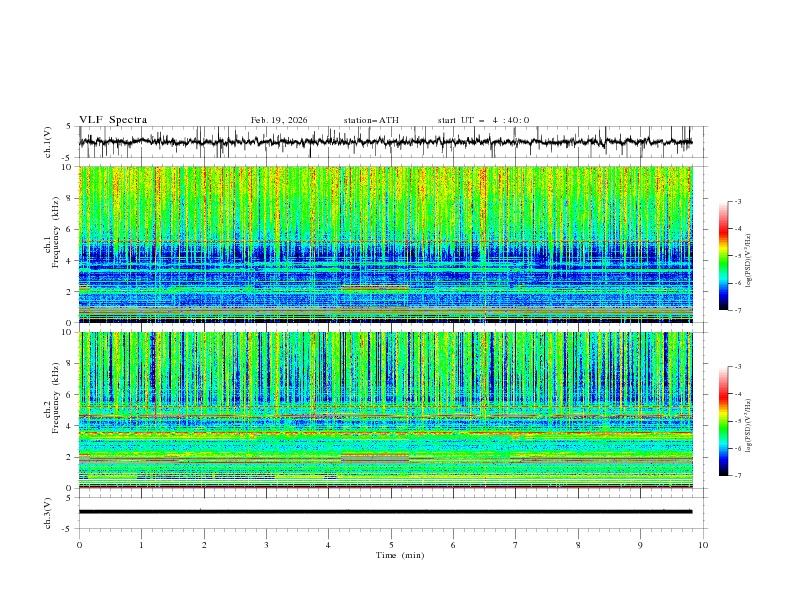Select the Feb. 19, 2026 date label
792x612 pixels.
[x=279, y=120]
